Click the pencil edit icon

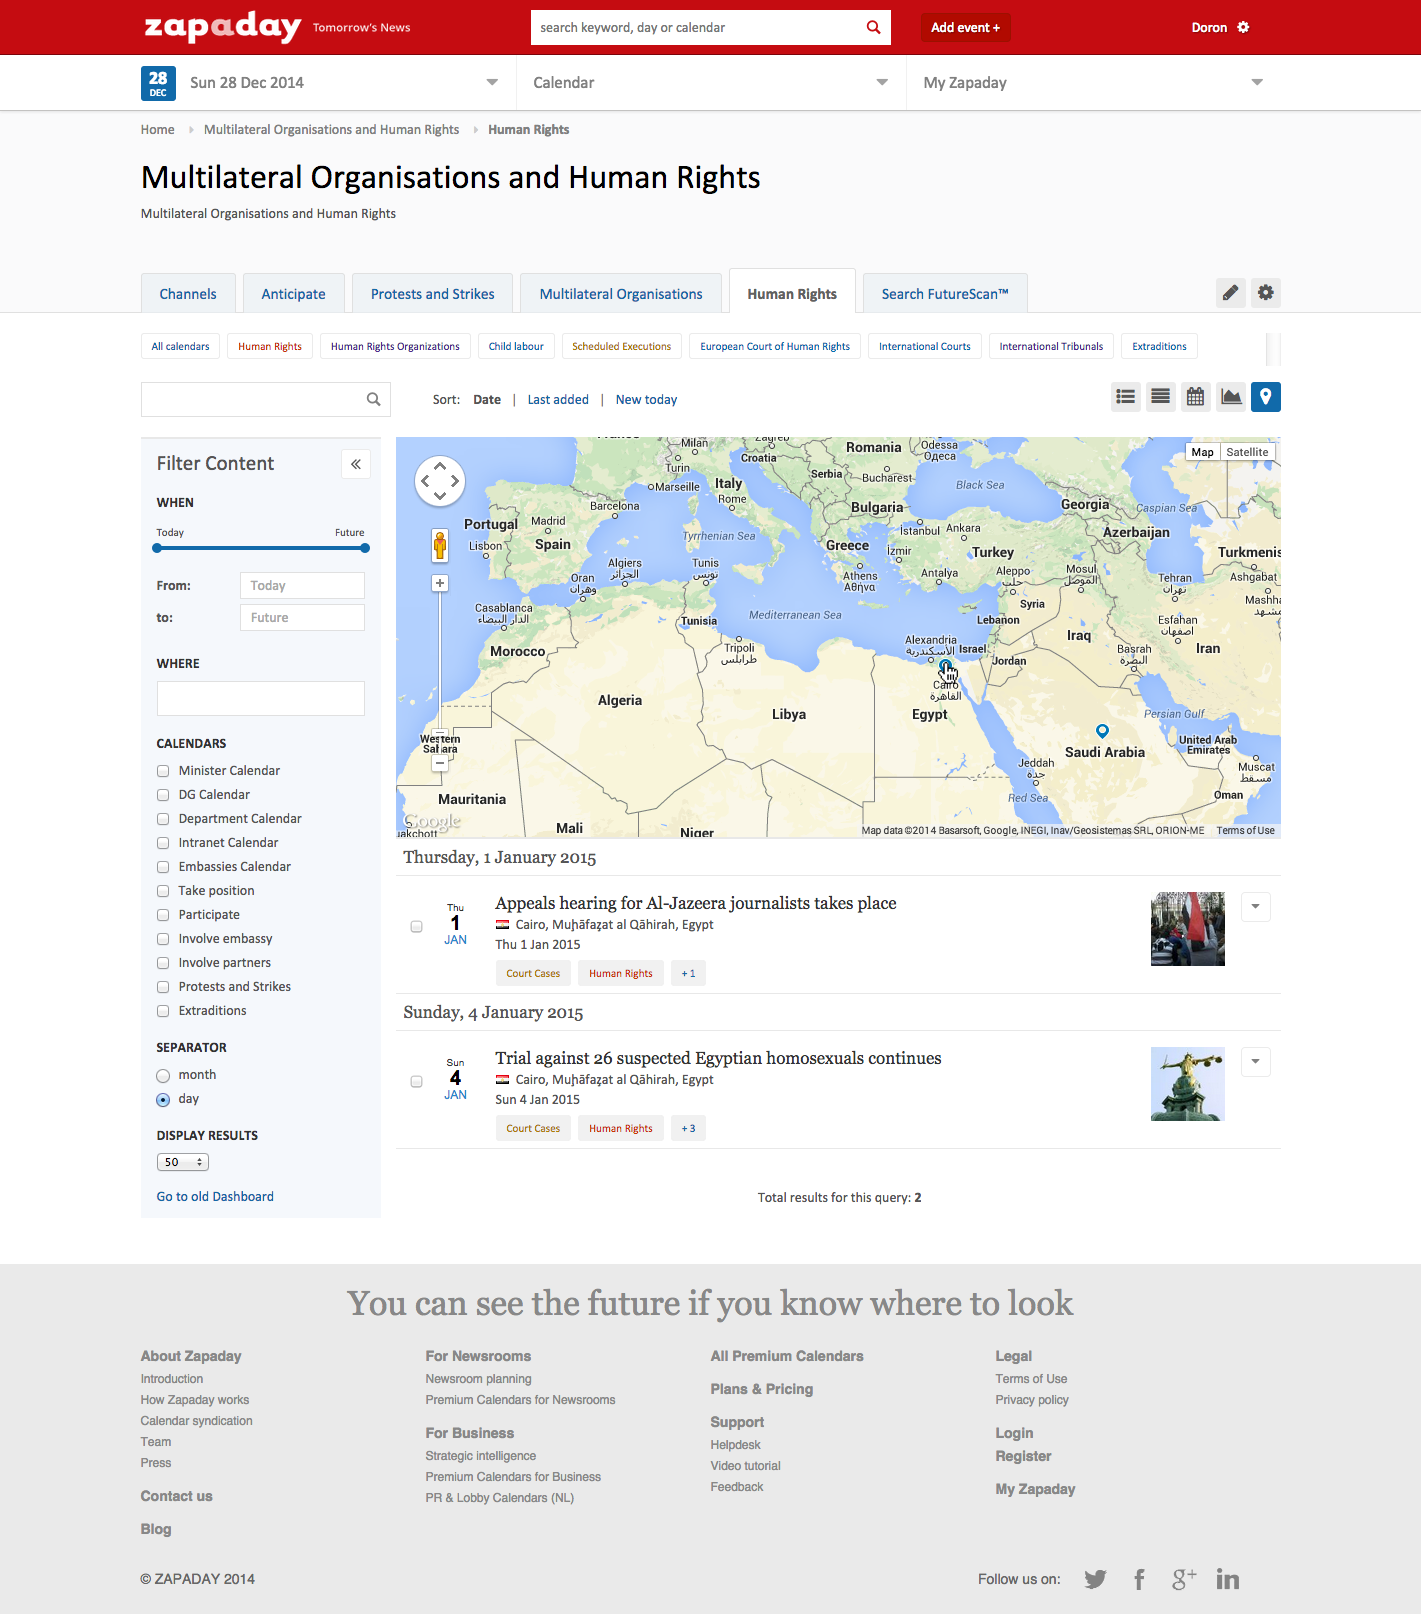click(1231, 293)
